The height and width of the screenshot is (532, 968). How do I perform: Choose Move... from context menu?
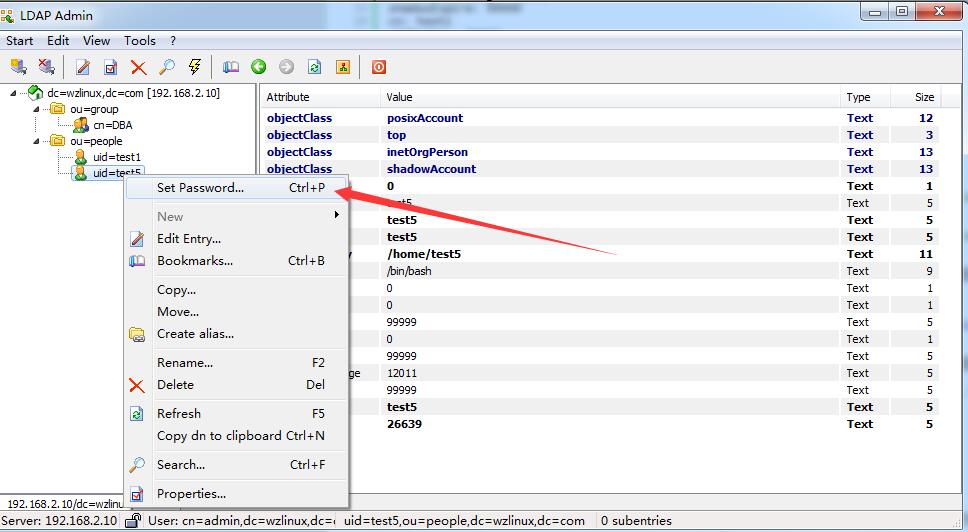click(x=238, y=312)
